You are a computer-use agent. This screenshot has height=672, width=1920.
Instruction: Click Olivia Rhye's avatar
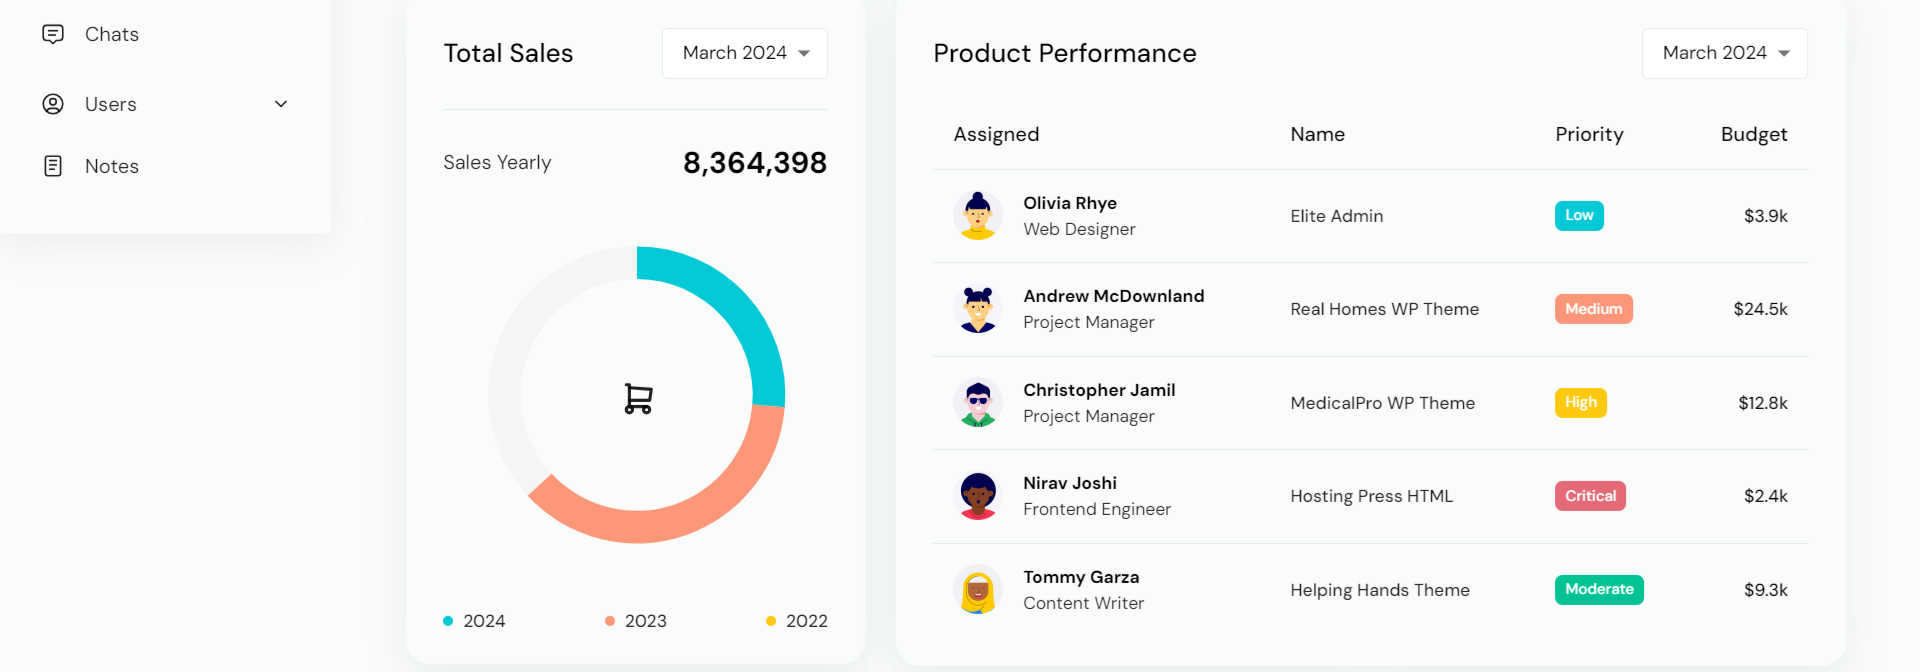977,216
